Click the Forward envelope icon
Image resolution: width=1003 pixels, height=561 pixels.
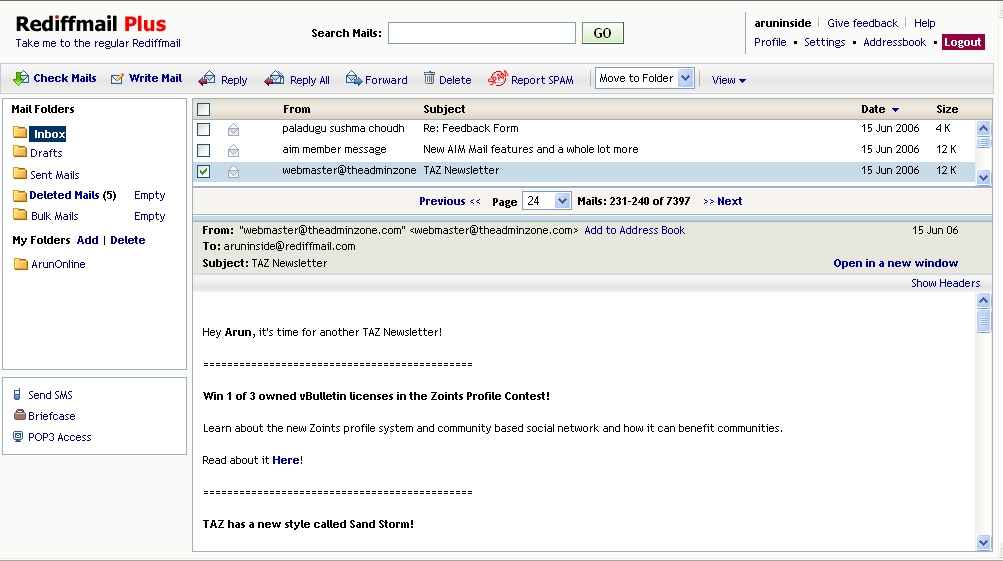354,78
